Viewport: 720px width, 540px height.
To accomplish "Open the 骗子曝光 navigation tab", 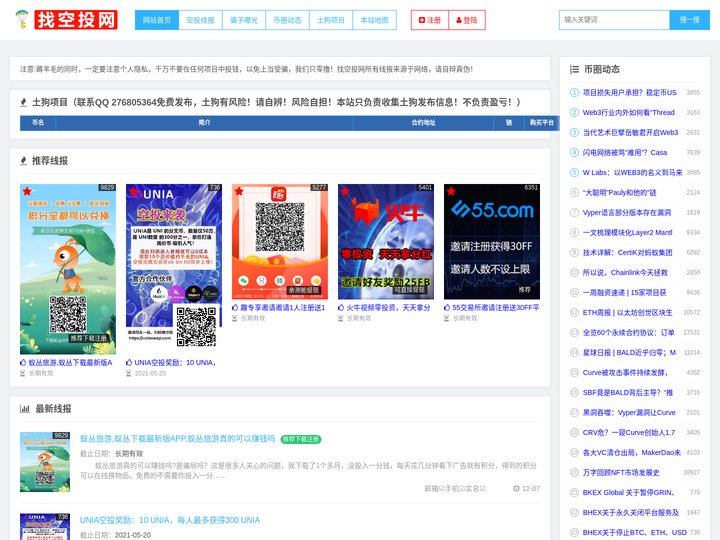I will (x=244, y=20).
